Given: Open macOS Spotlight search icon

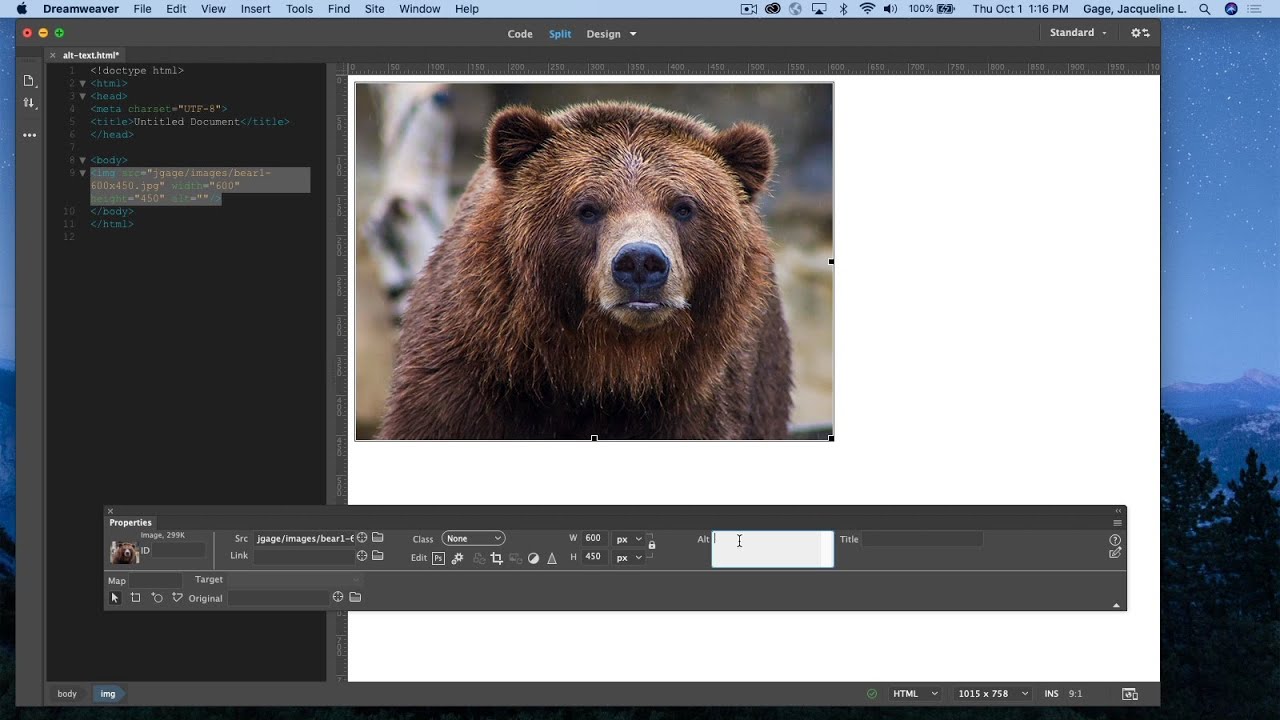Looking at the screenshot, I should point(1205,9).
